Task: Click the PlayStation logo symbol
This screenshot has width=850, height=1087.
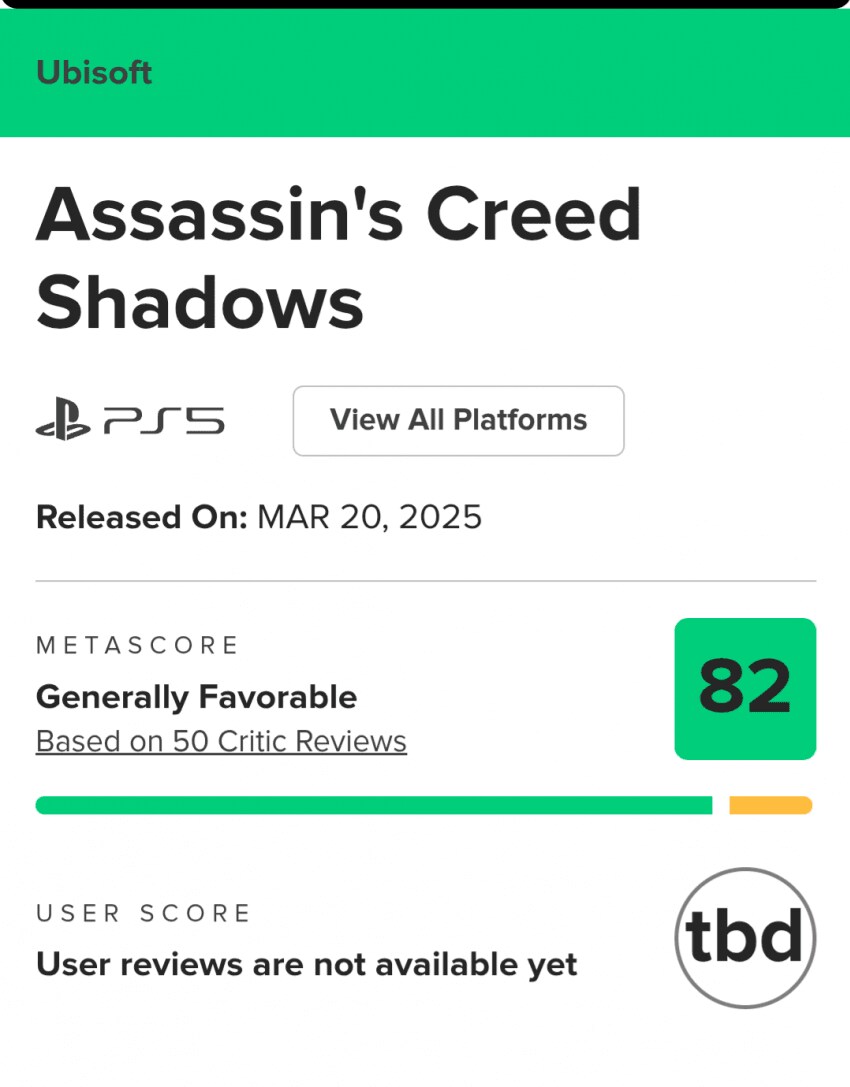Action: pos(63,421)
